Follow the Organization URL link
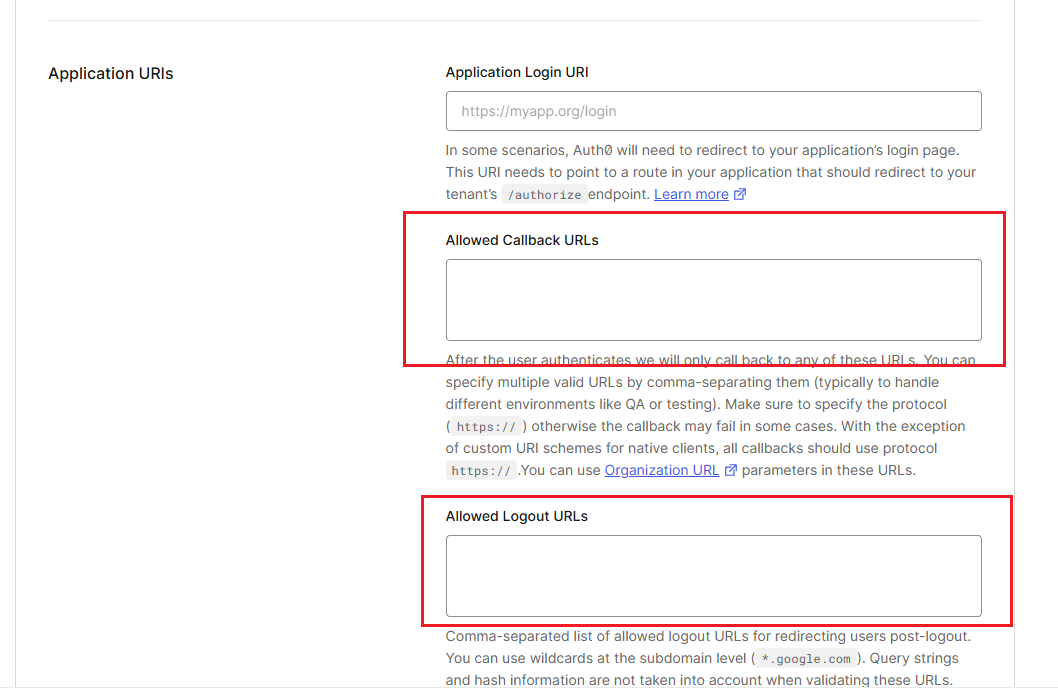Viewport: 1058px width, 695px height. point(661,471)
